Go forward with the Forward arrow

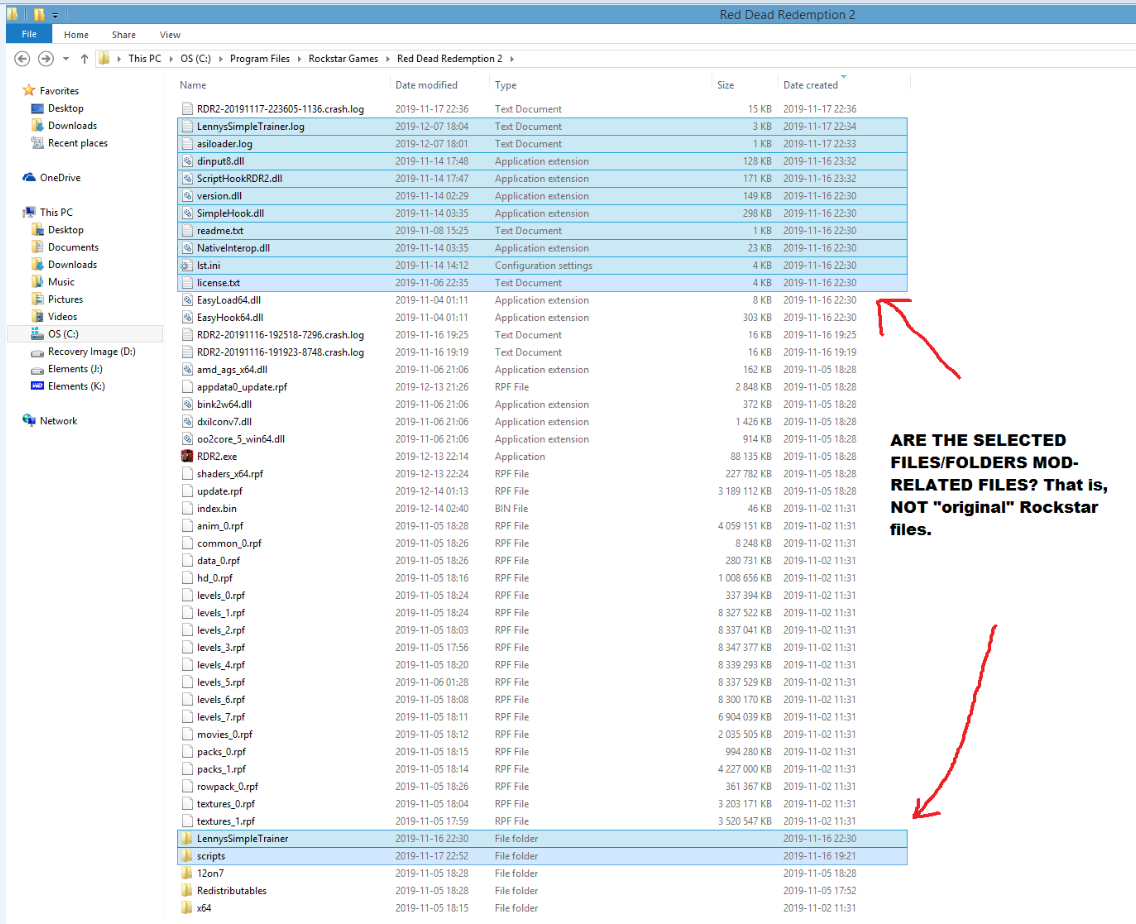[46, 59]
